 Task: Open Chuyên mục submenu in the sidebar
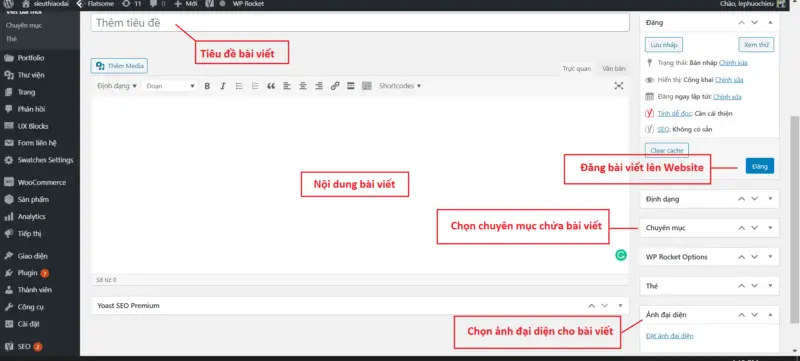click(x=24, y=25)
